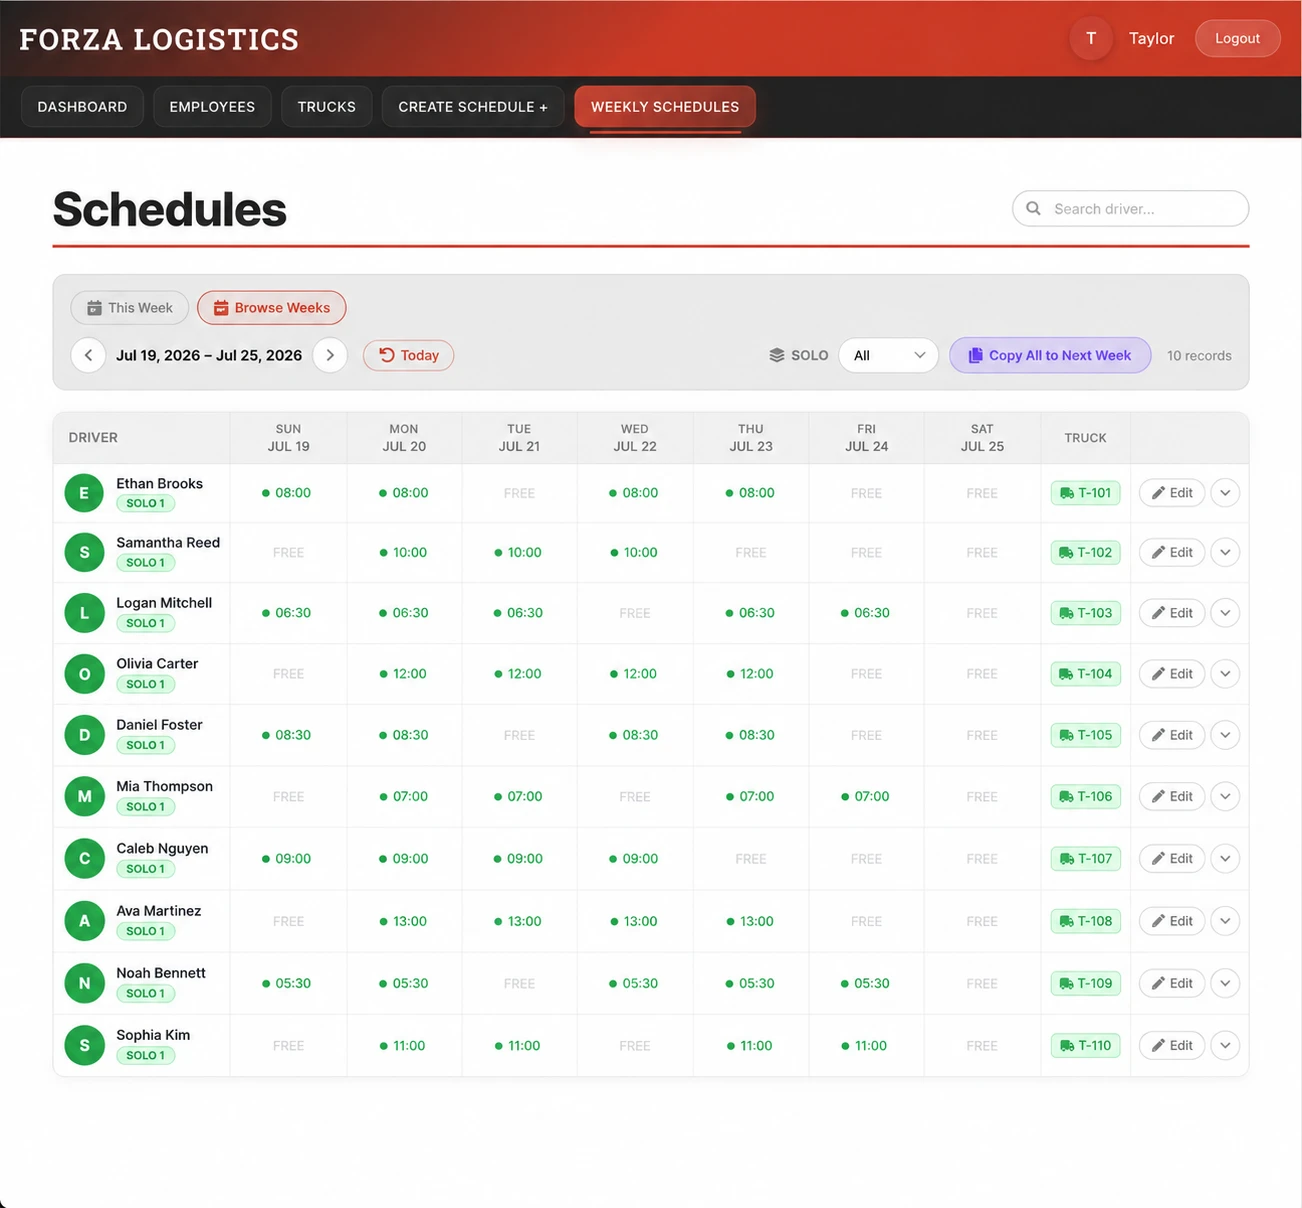Screen dimensions: 1302x1208
Task: Switch to Browse Weeks view
Action: (x=272, y=308)
